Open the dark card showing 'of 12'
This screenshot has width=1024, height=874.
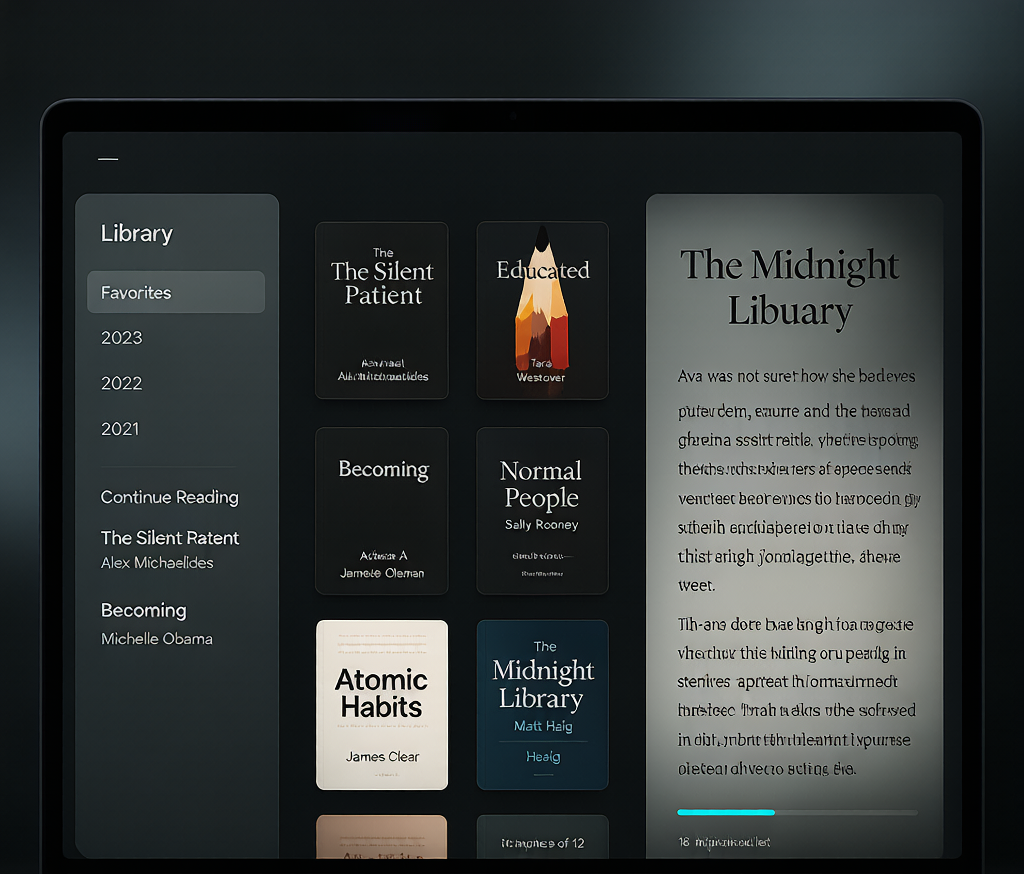point(542,837)
